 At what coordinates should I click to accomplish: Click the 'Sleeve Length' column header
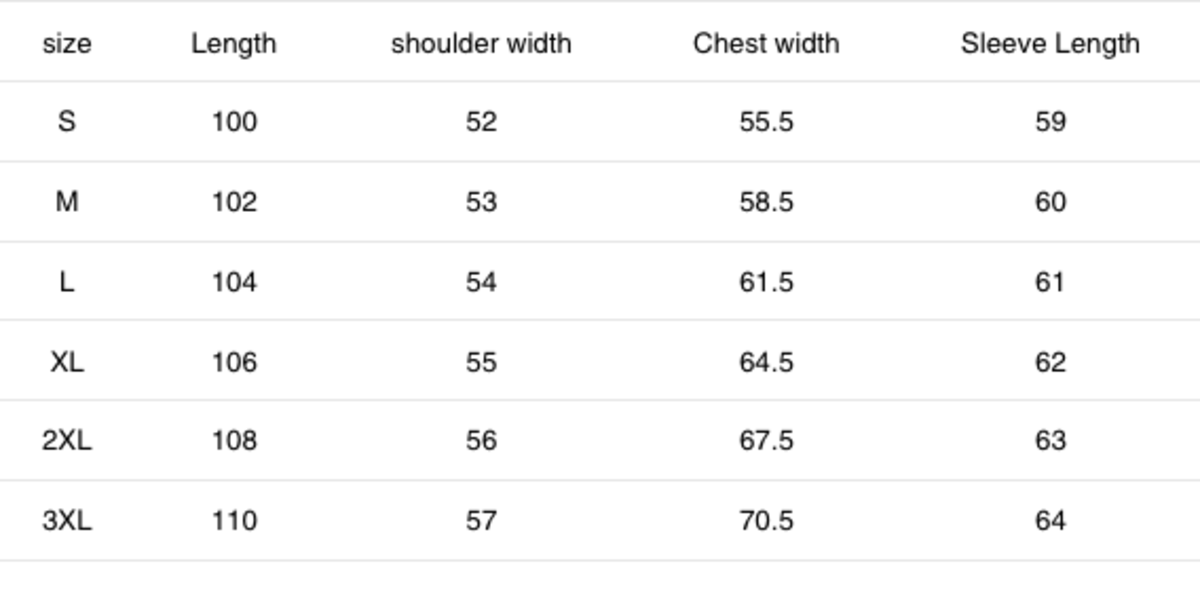(x=1050, y=44)
